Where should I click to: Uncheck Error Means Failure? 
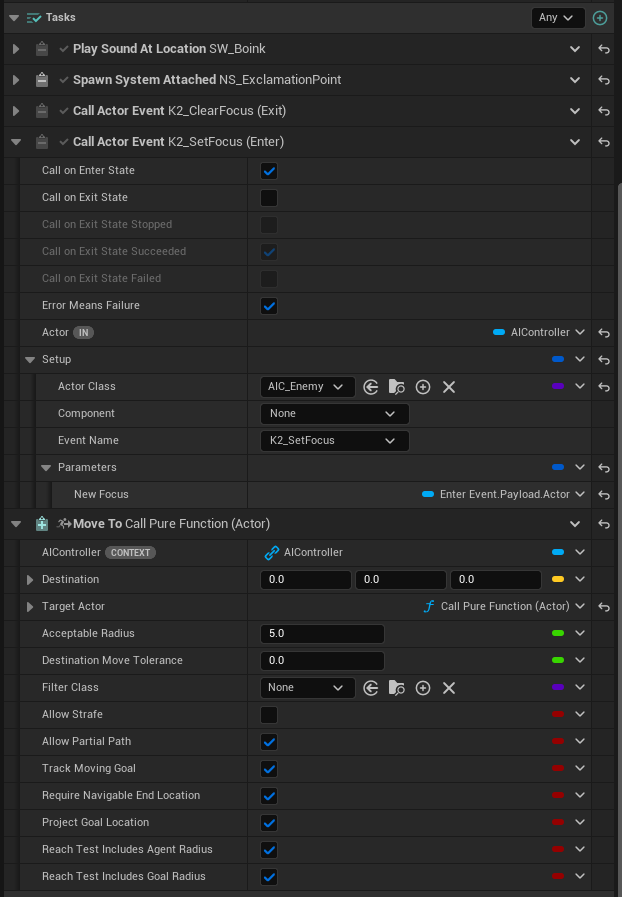click(269, 305)
